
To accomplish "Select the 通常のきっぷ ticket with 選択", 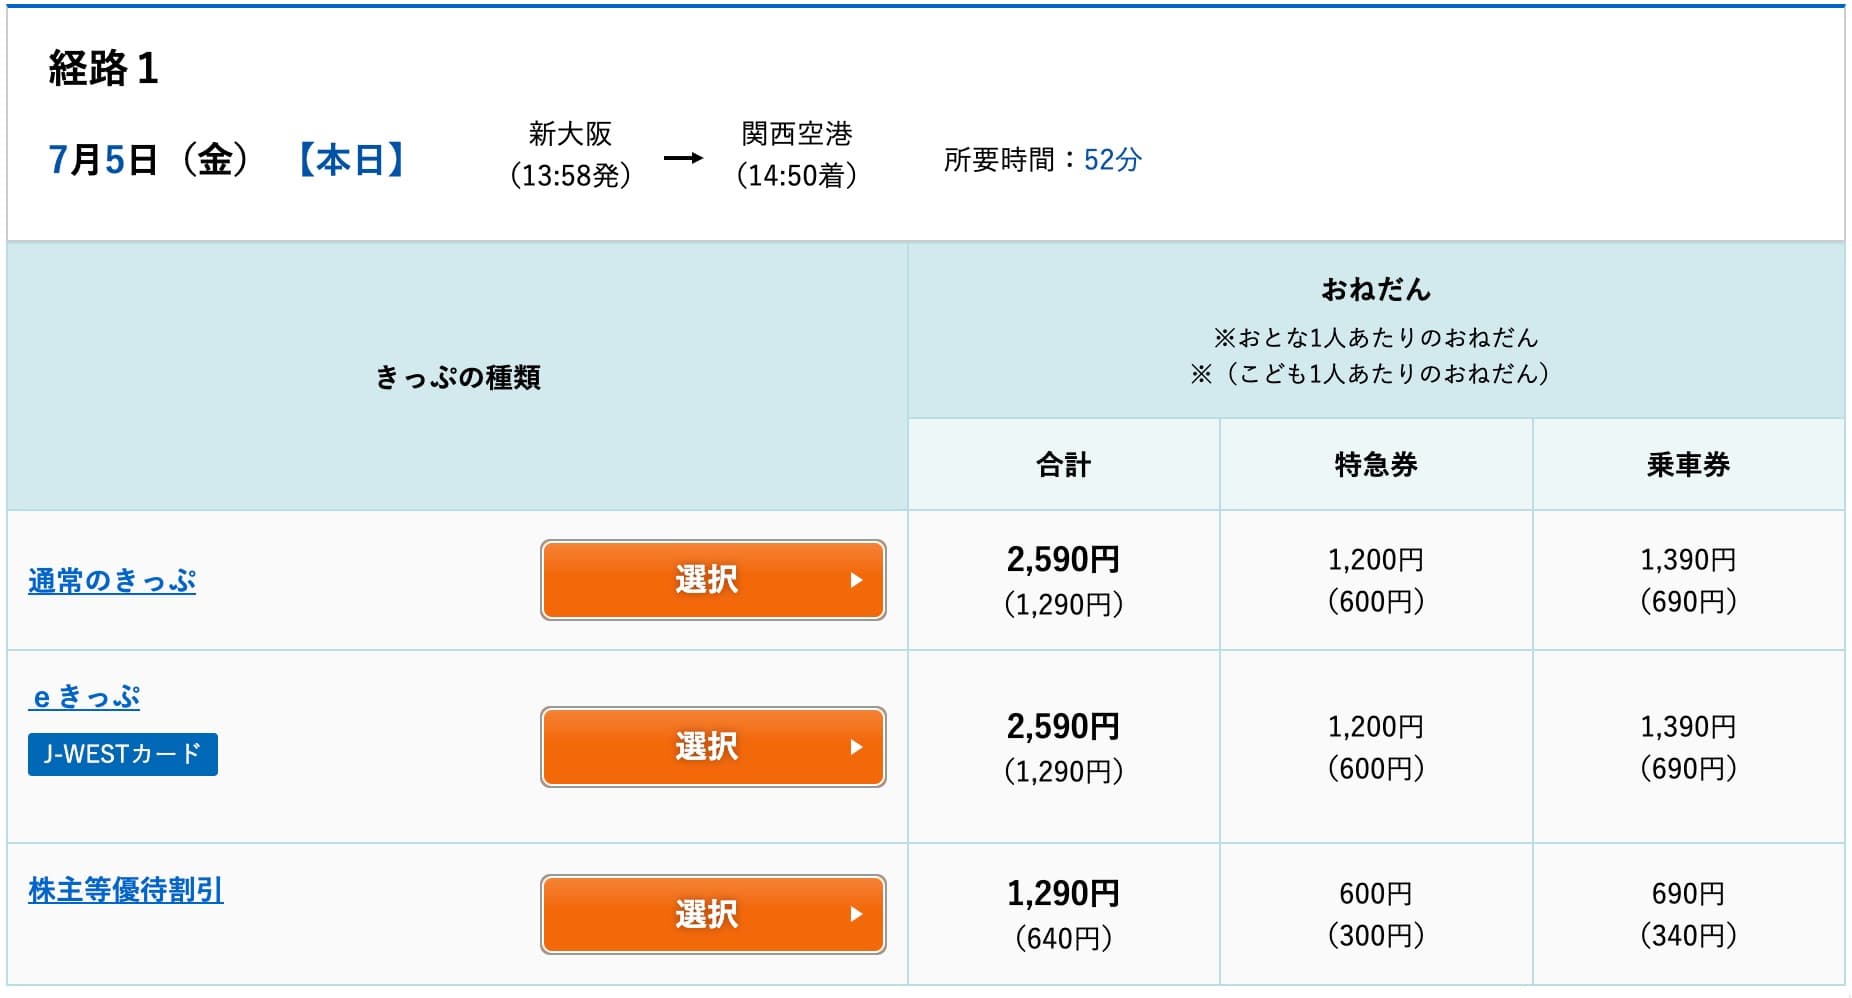I will tap(713, 580).
